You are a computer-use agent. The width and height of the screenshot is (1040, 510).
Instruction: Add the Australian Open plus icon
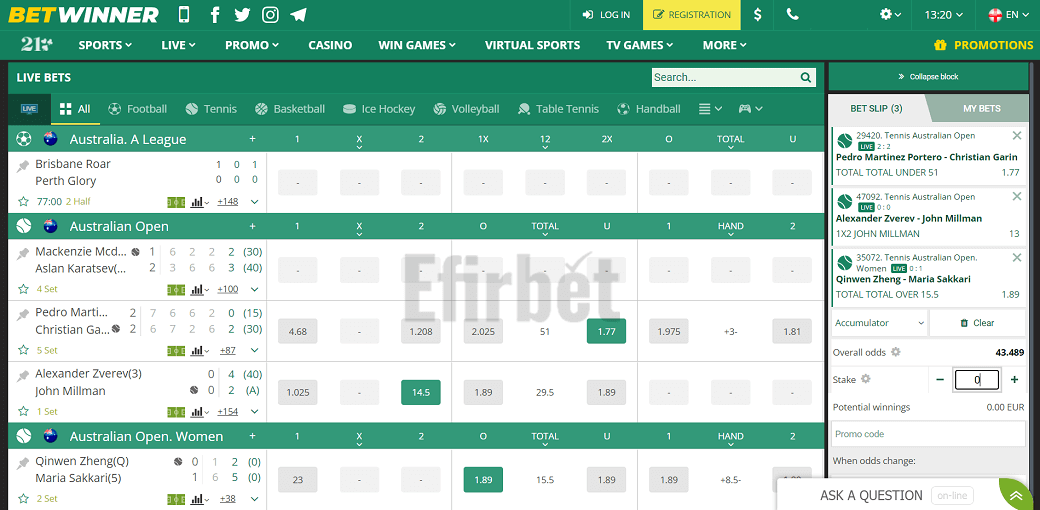(x=252, y=226)
